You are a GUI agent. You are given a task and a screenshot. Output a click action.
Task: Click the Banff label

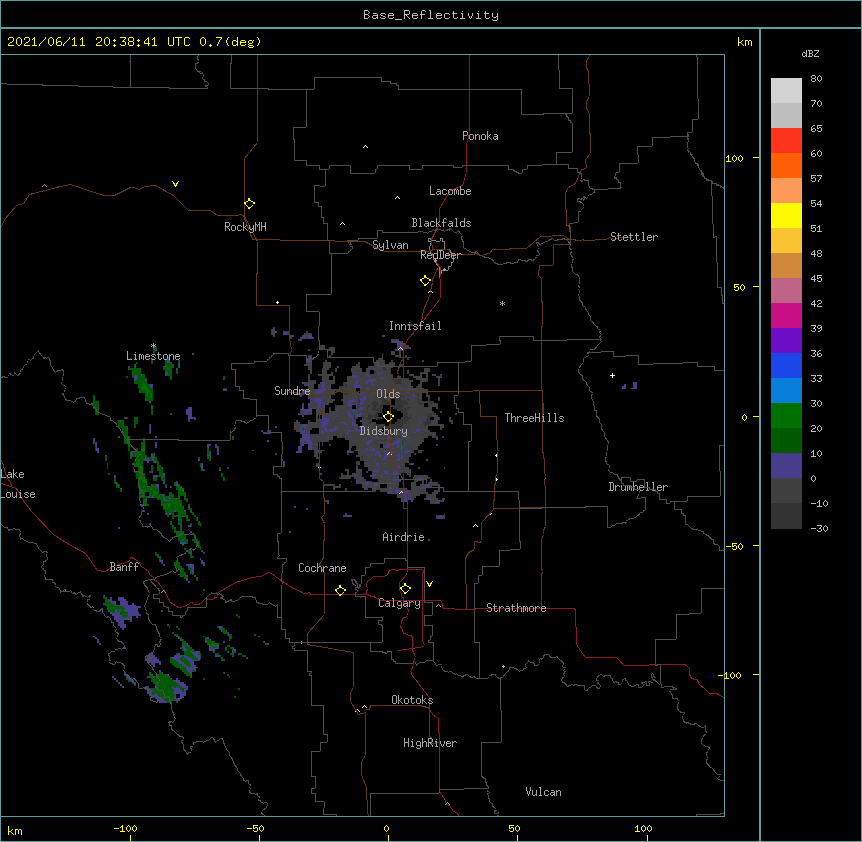point(124,567)
